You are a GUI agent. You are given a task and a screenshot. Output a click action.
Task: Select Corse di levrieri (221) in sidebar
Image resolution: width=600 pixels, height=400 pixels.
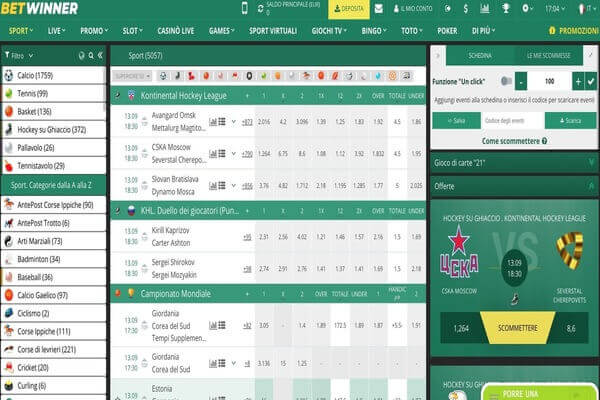pyautogui.click(x=54, y=349)
